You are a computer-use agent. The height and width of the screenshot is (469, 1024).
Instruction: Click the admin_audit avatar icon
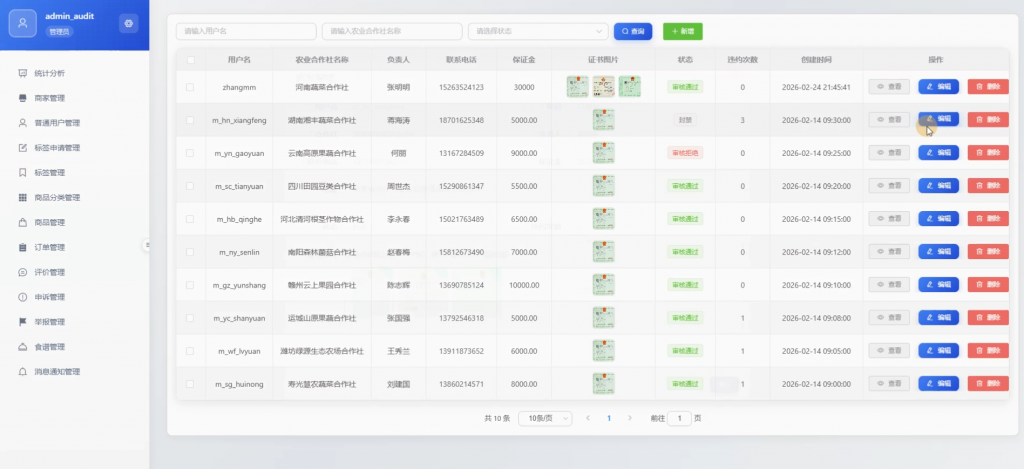click(23, 24)
